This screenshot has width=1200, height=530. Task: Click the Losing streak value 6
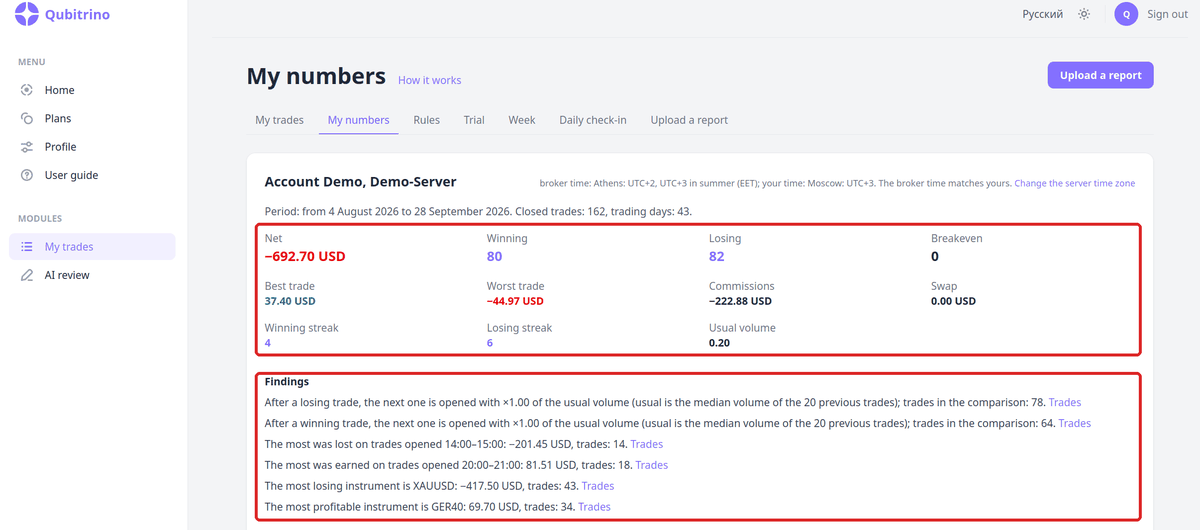pos(490,343)
